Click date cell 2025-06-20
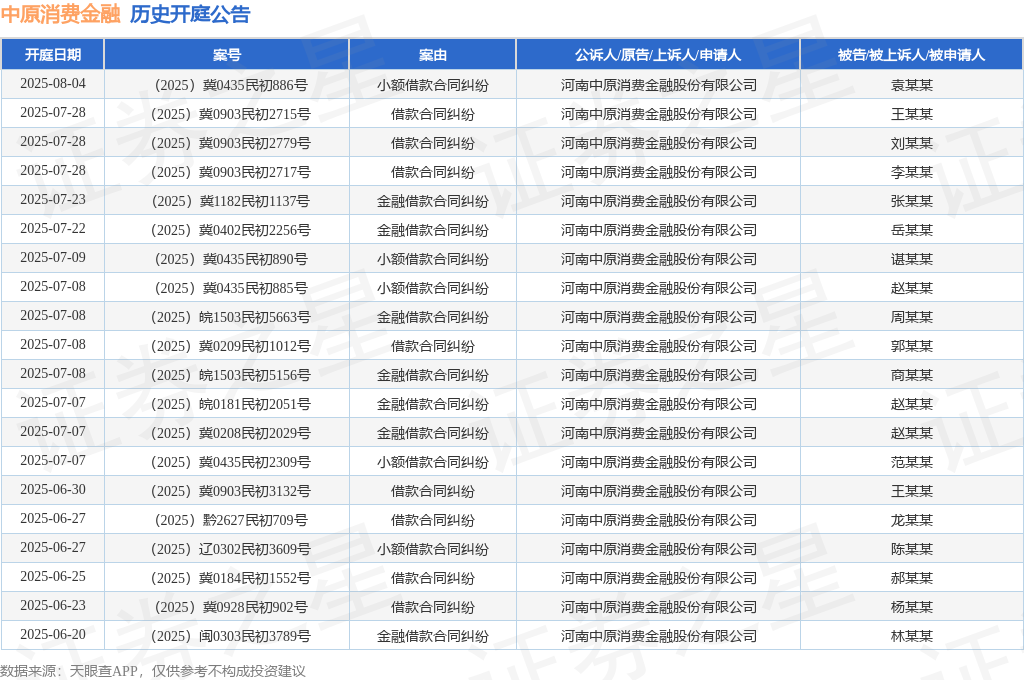Image resolution: width=1024 pixels, height=680 pixels. point(53,634)
